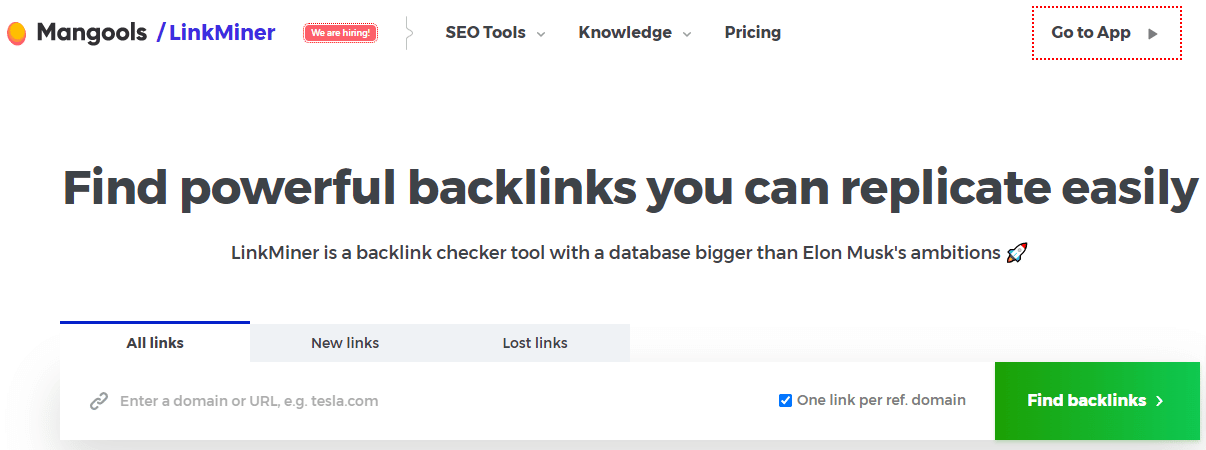Viewport: 1206px width, 450px height.
Task: Expand the Knowledge dropdown menu
Action: click(x=635, y=33)
